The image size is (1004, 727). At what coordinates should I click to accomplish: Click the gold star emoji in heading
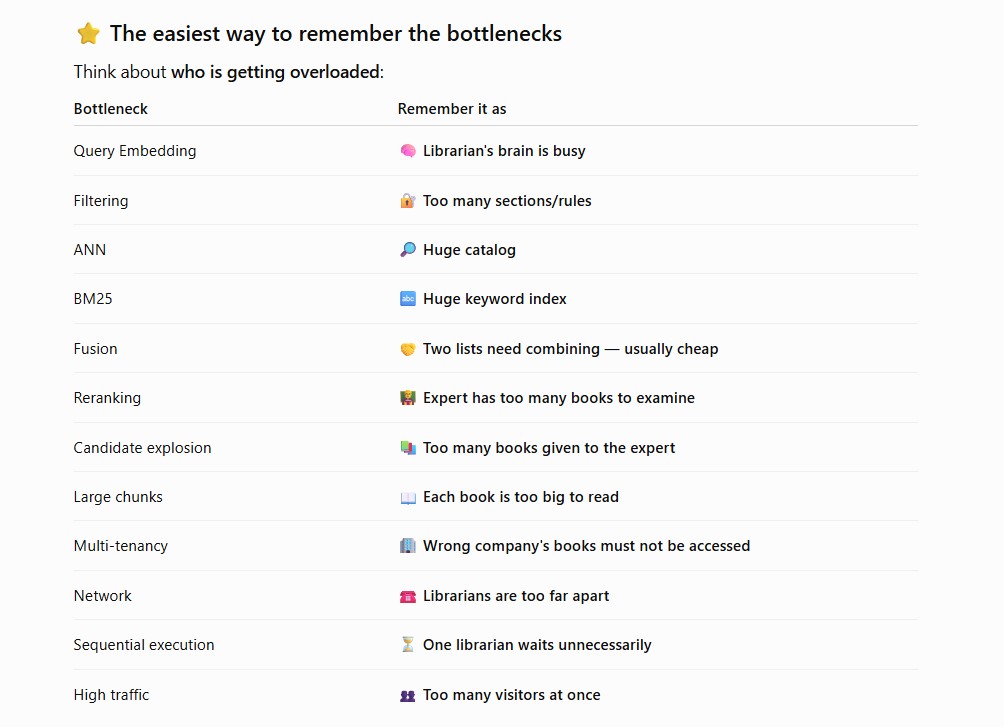click(x=88, y=33)
